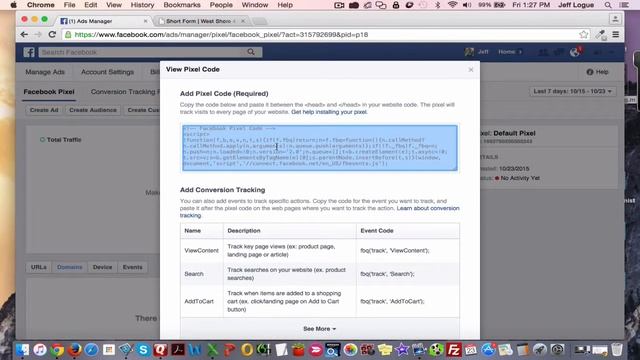Image resolution: width=640 pixels, height=360 pixels.
Task: Click the fbq('track', 'AddToCart'); event code
Action: tap(392, 301)
